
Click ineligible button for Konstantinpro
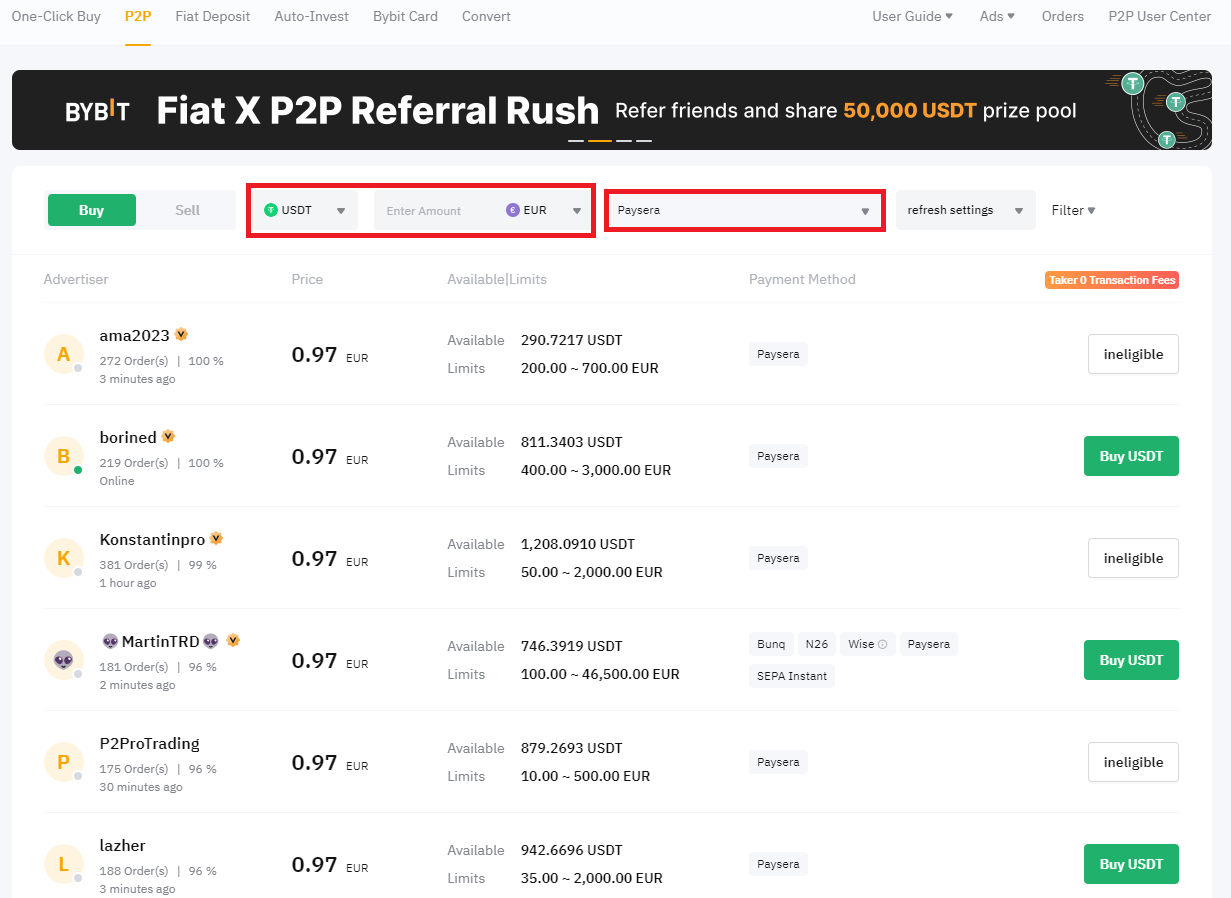click(1133, 558)
